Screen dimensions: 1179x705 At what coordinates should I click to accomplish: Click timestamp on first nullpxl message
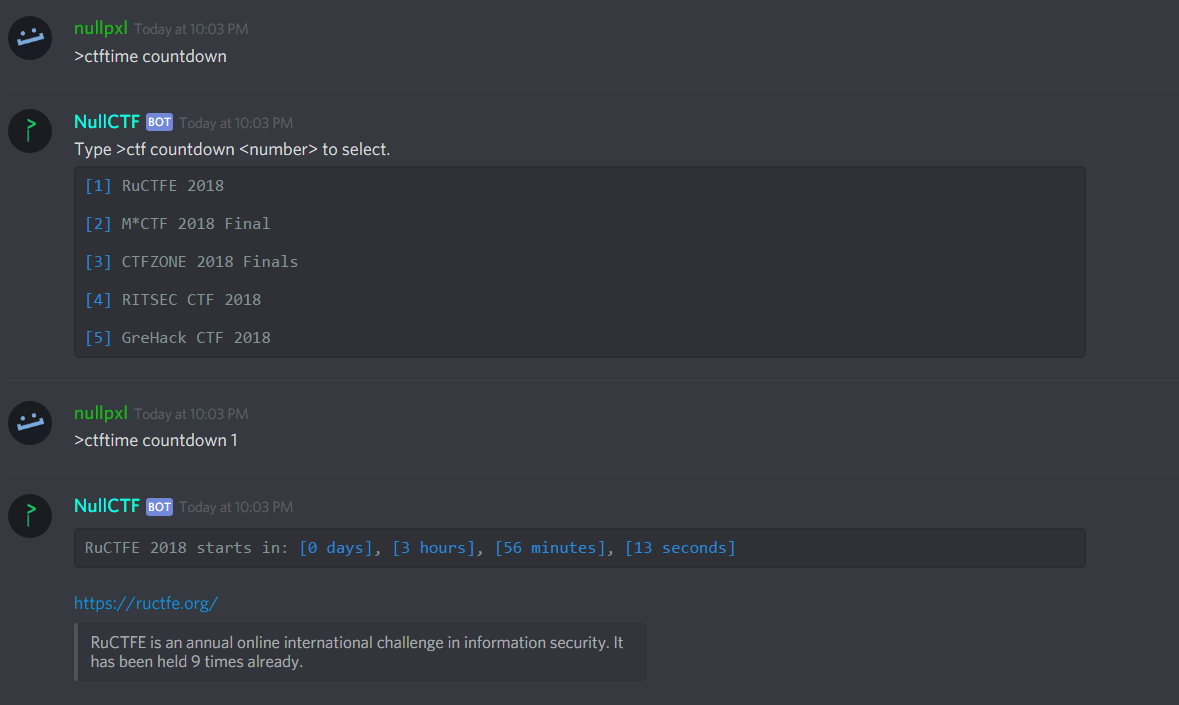click(191, 29)
